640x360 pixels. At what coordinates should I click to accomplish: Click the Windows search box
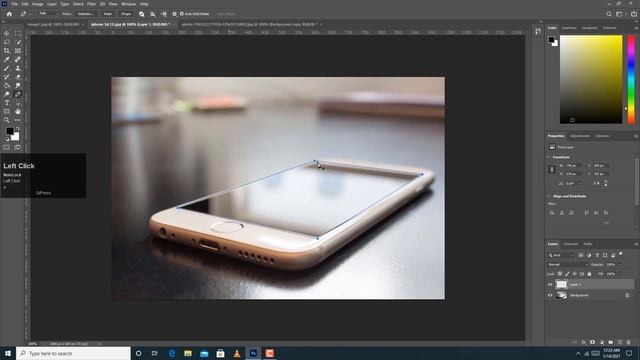[73, 353]
